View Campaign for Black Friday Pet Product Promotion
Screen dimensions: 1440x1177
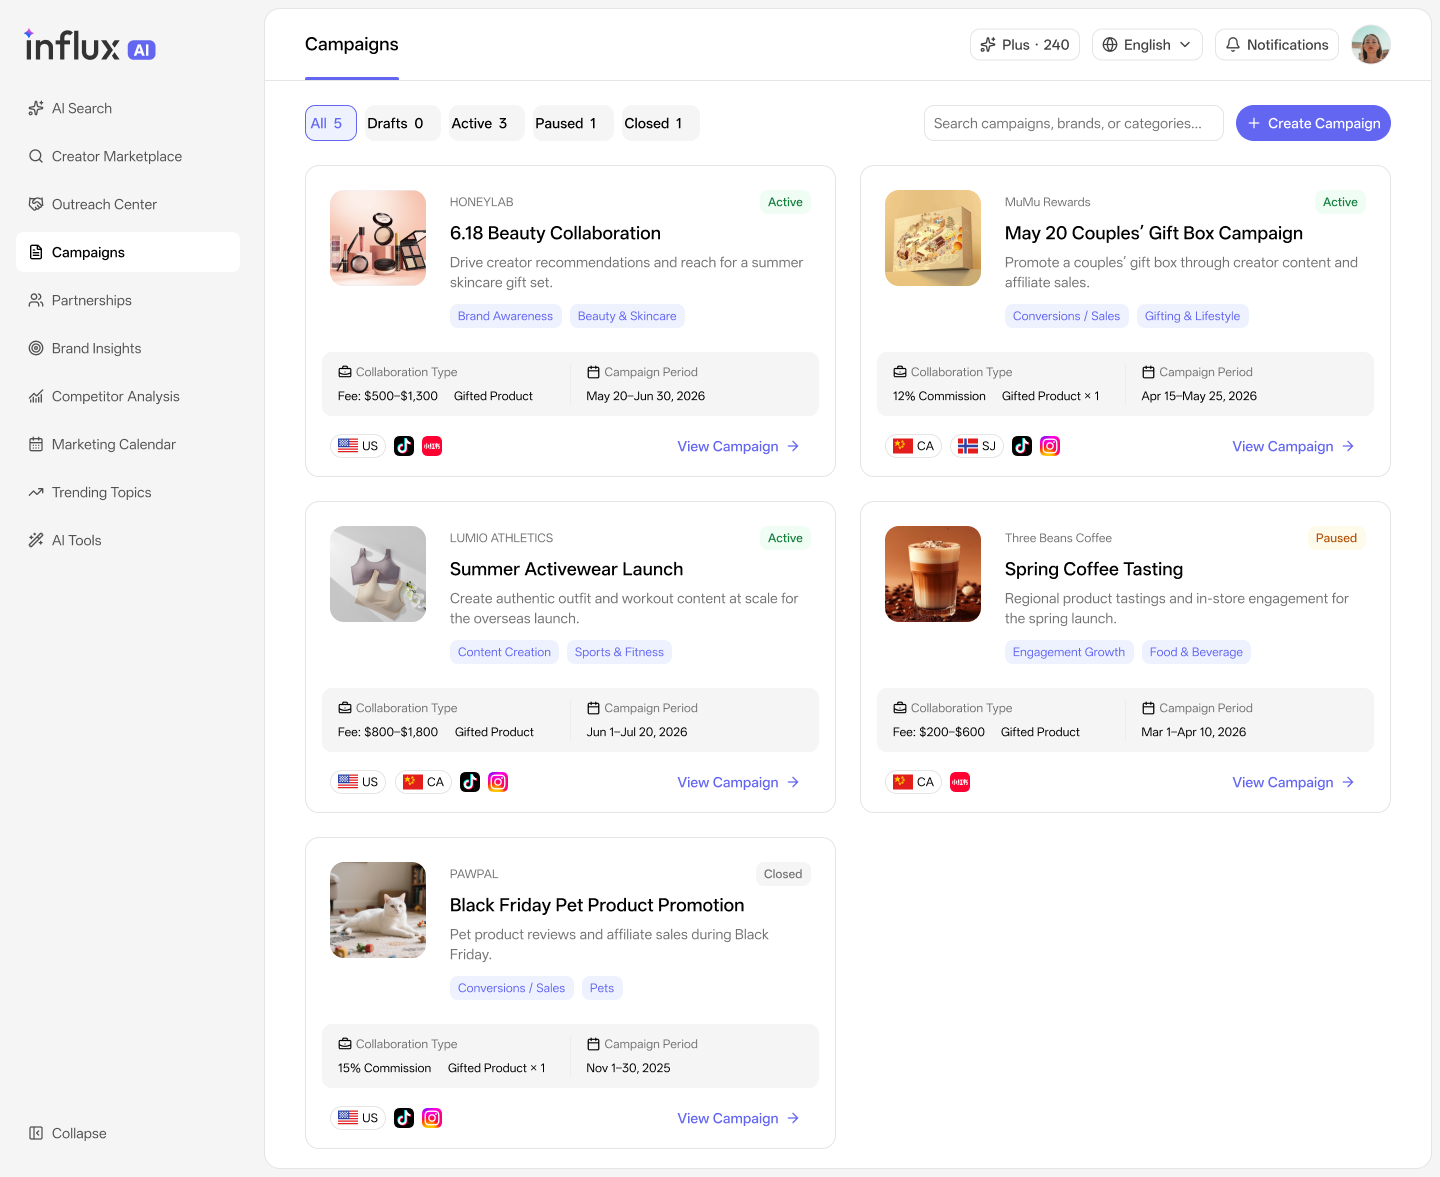738,1118
